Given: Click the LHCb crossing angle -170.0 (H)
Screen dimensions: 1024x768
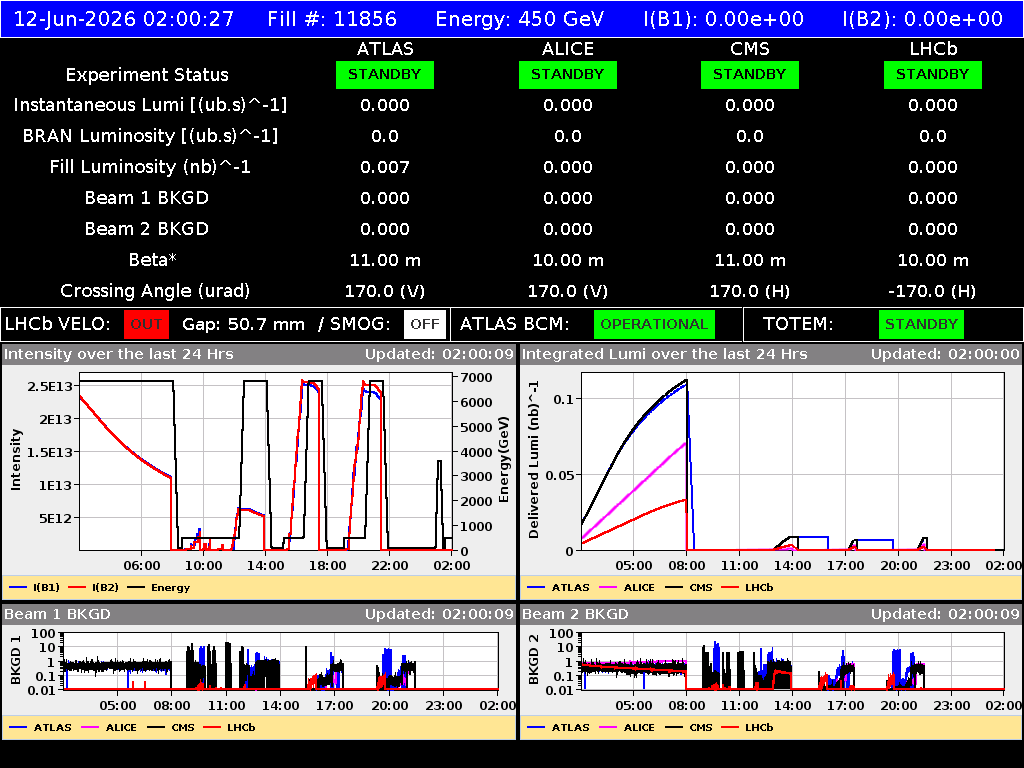Looking at the screenshot, I should coord(933,291).
